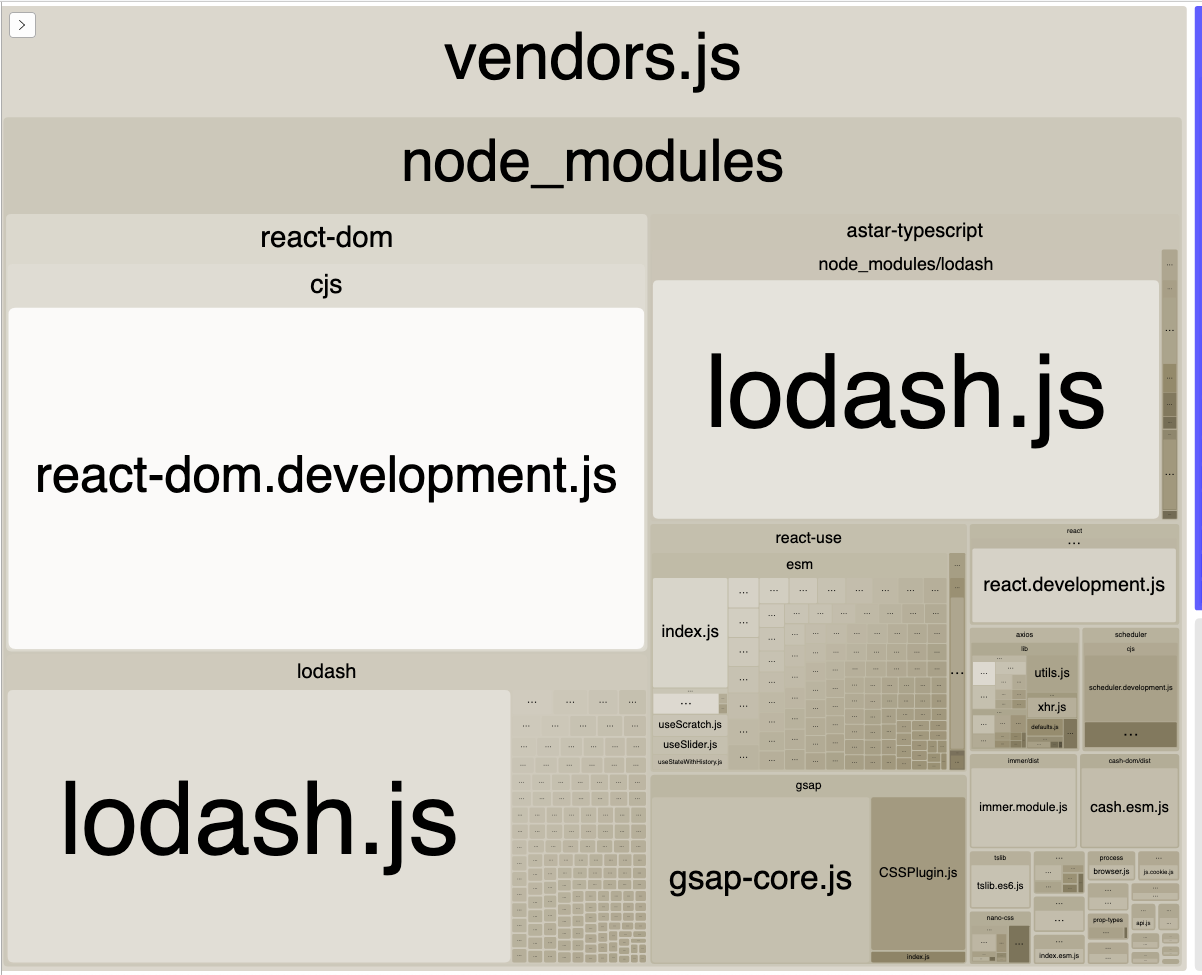1202x975 pixels.
Task: Select the react-dom.development.js module block
Action: [x=326, y=478]
